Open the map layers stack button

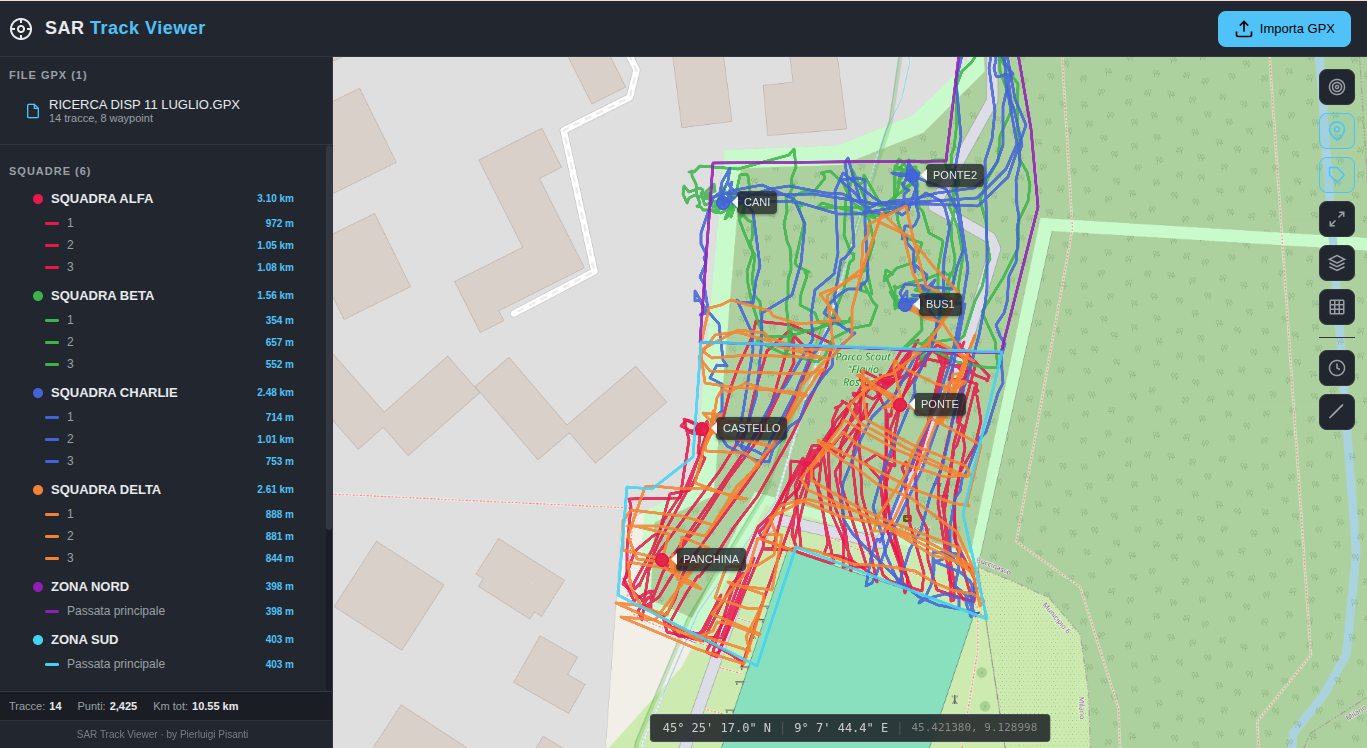pyautogui.click(x=1337, y=263)
